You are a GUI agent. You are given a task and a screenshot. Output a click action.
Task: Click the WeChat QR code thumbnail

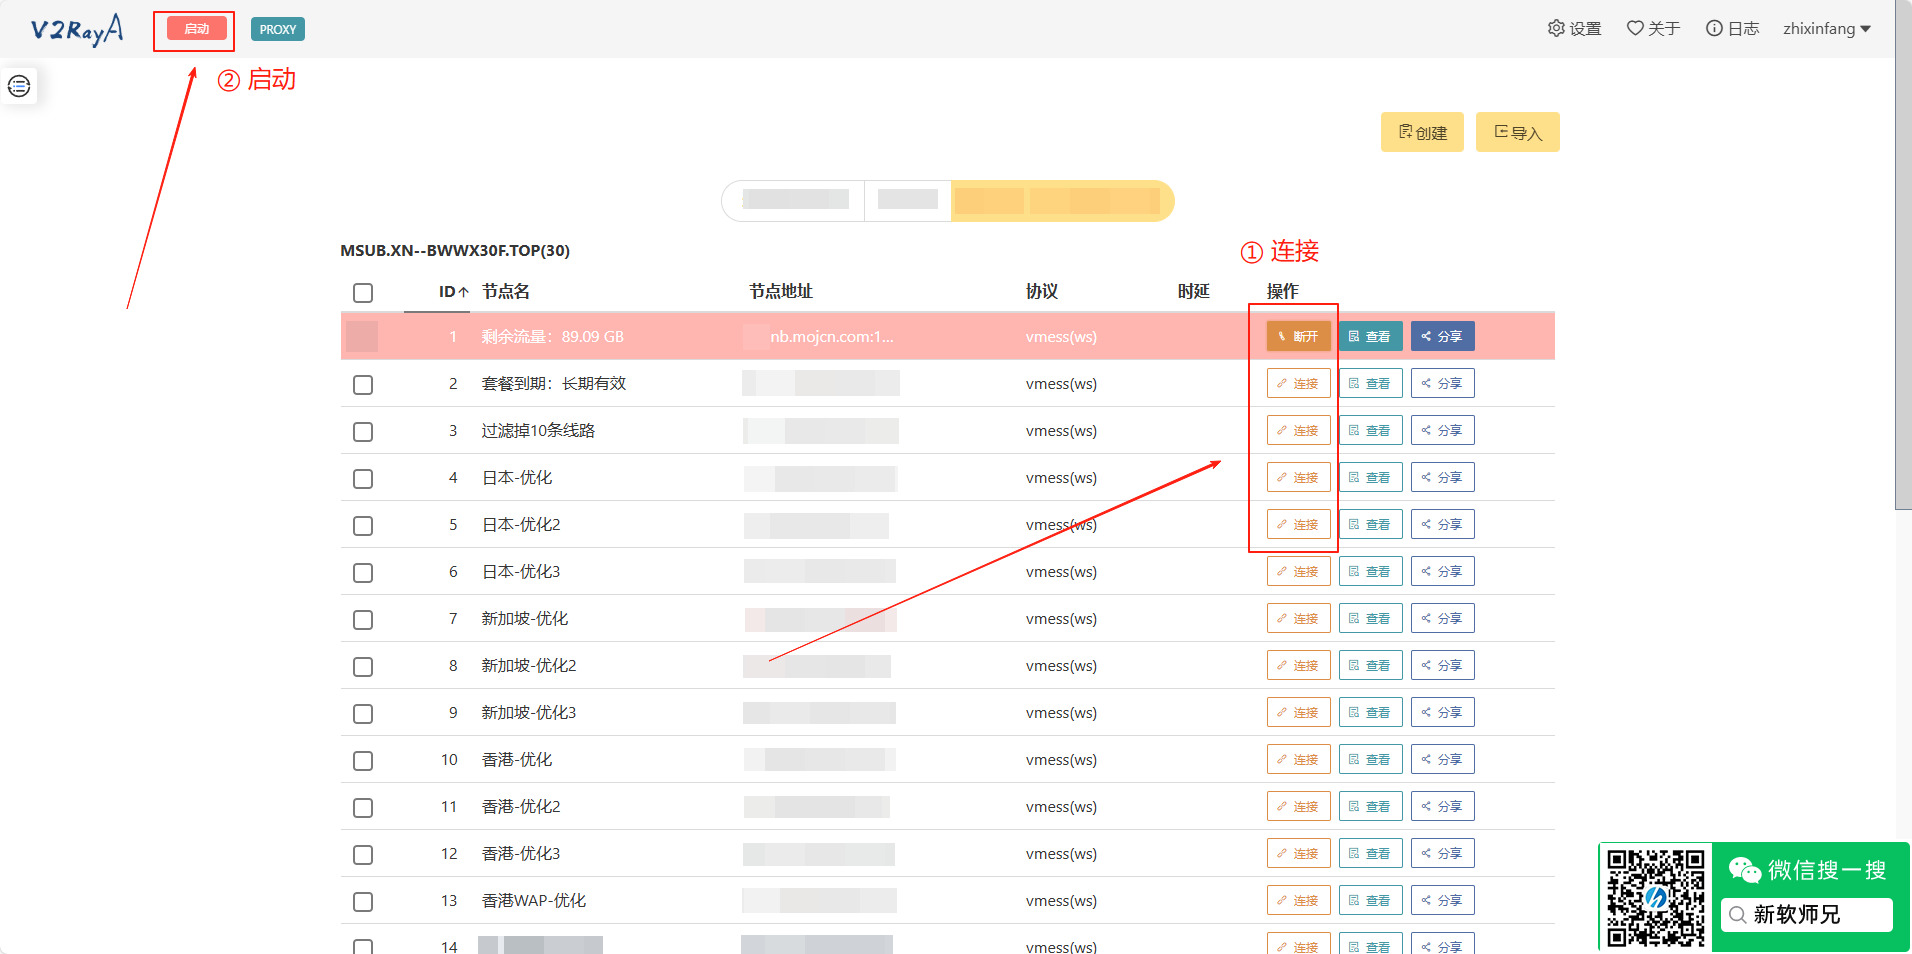1655,897
